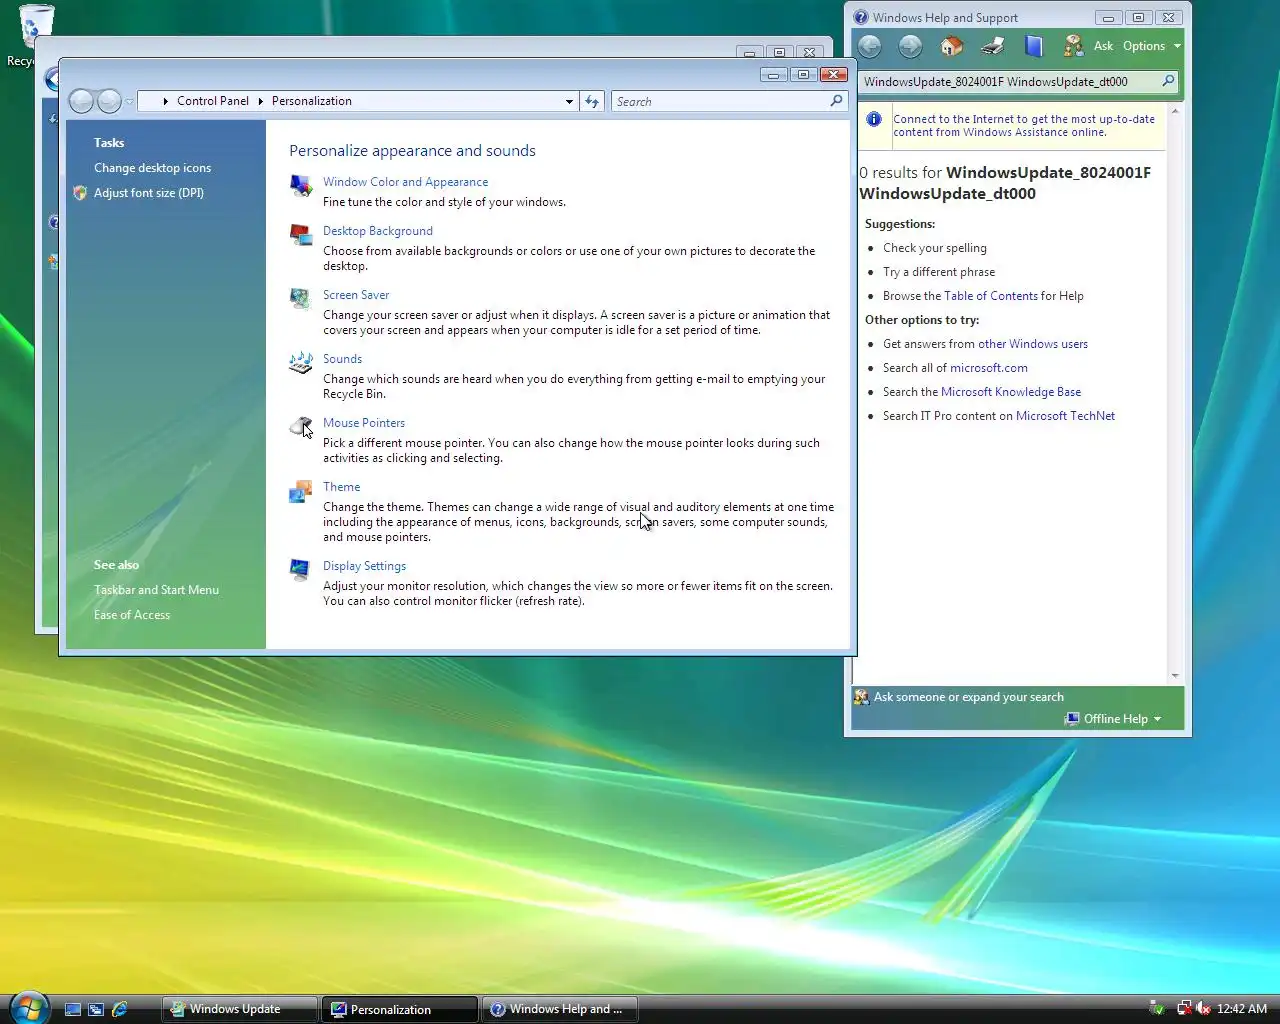This screenshot has height=1024, width=1280.
Task: Click the Control Panel Search input field
Action: (x=722, y=101)
